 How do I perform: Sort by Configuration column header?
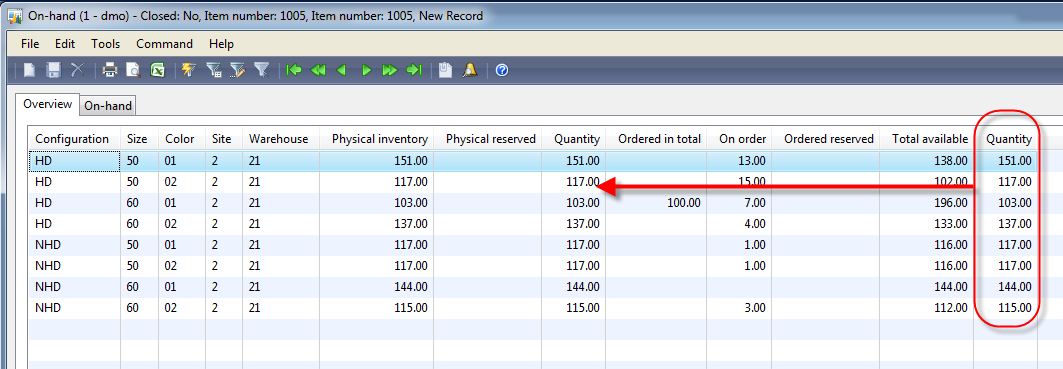[75, 139]
